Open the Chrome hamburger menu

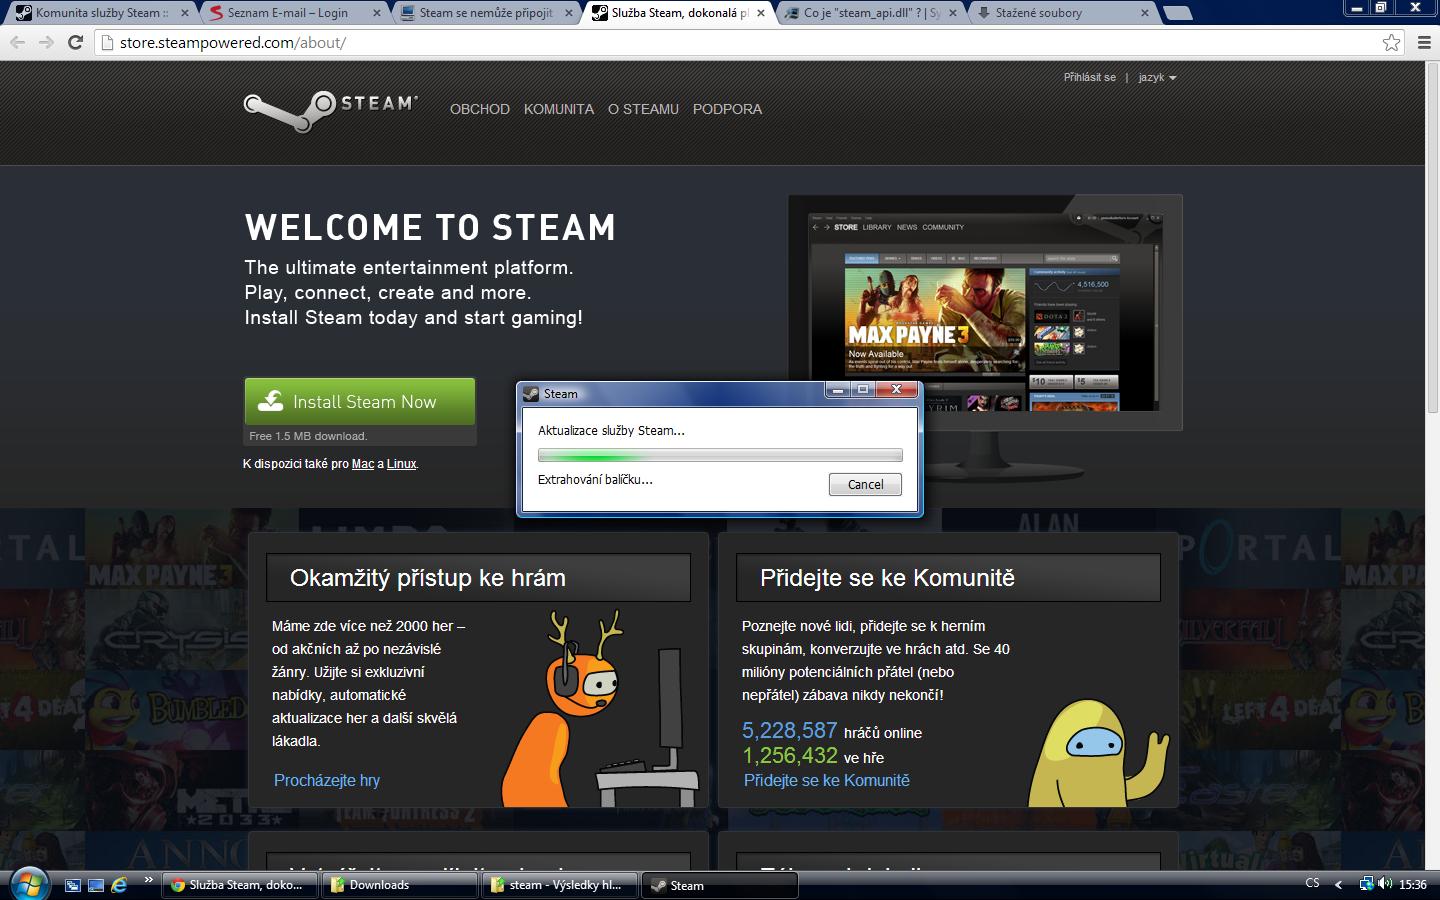1424,42
